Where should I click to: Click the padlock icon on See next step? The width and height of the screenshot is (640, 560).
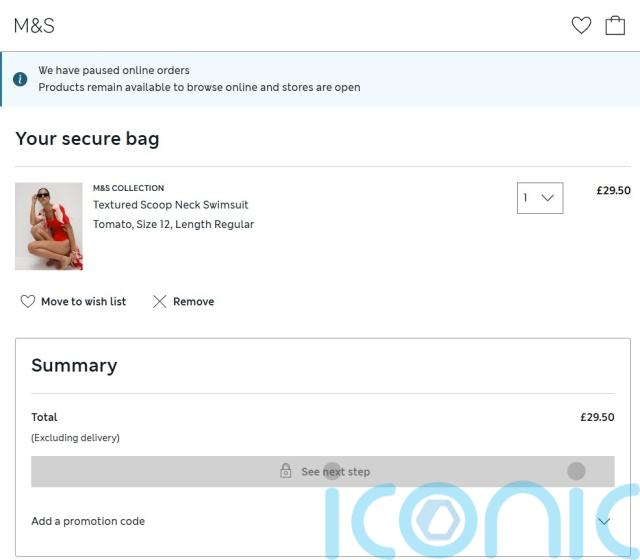(286, 471)
